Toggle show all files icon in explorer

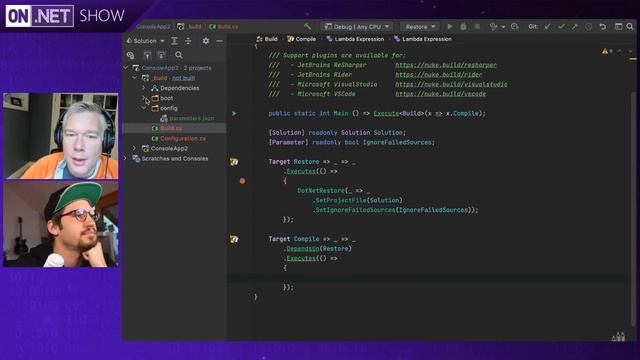tap(131, 55)
